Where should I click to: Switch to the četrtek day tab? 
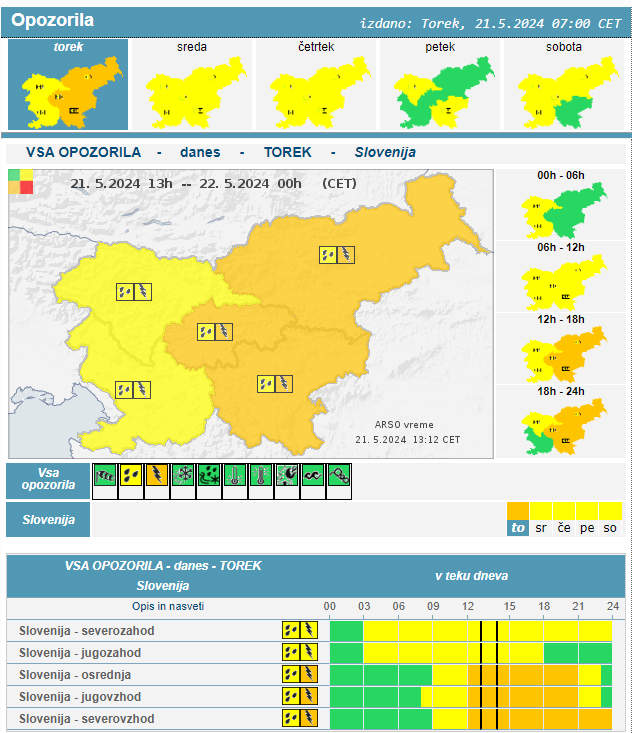pyautogui.click(x=316, y=85)
